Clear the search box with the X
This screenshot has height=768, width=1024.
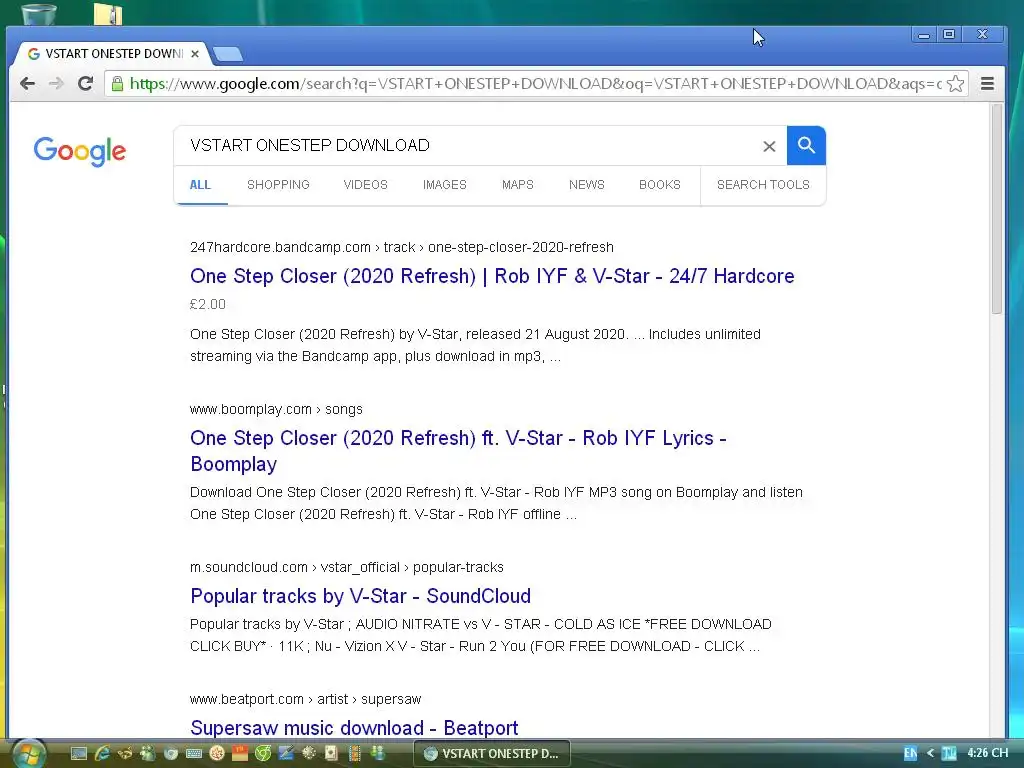(769, 146)
